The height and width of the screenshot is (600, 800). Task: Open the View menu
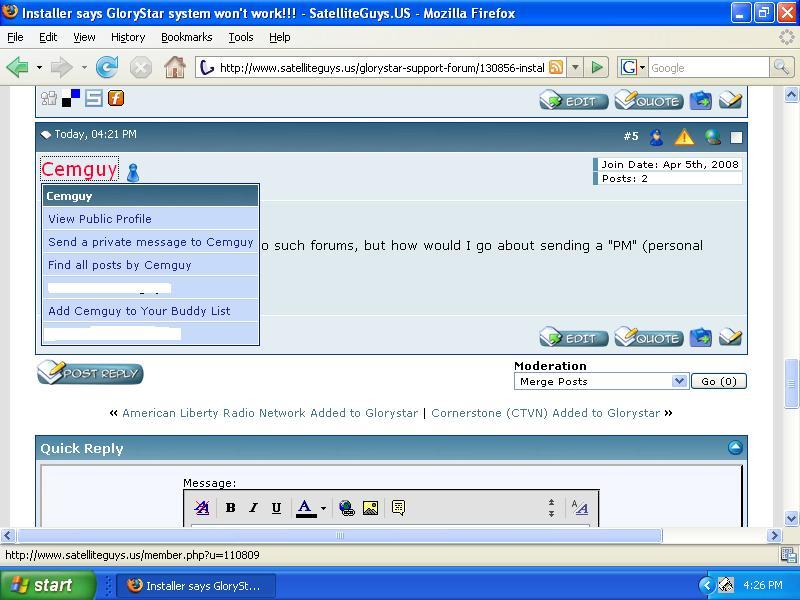point(84,37)
